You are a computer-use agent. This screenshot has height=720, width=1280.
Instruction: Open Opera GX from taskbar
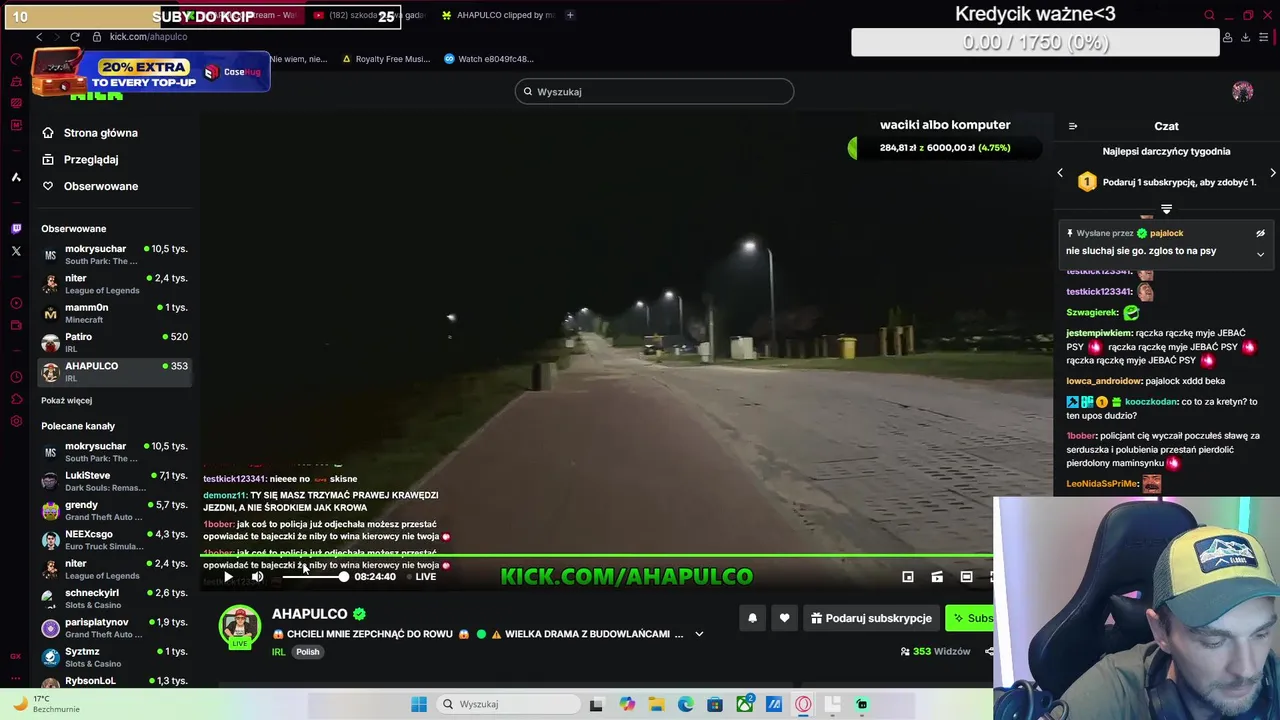click(x=803, y=704)
